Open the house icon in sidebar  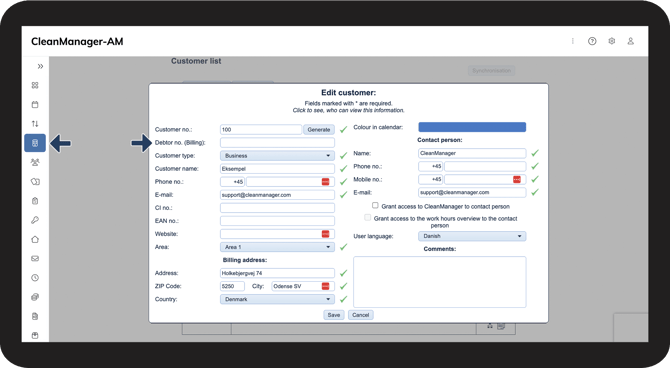35,239
